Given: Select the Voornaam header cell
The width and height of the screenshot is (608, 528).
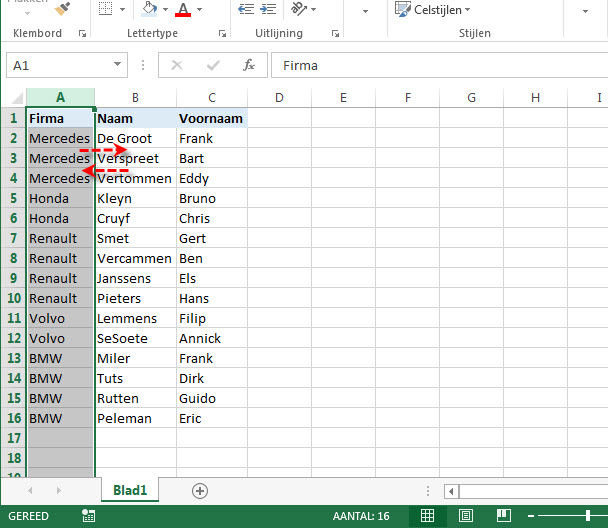Looking at the screenshot, I should (x=212, y=118).
